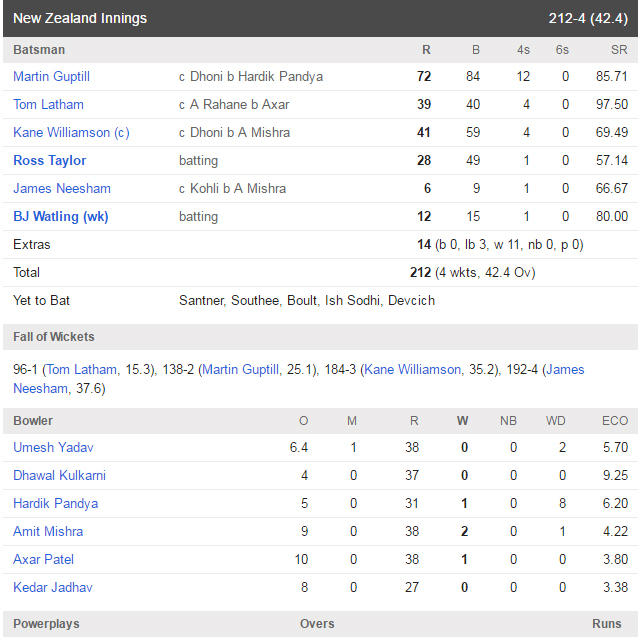This screenshot has height=641, width=640.
Task: Open Kedar Jadhav's player profile
Action: coord(53,587)
